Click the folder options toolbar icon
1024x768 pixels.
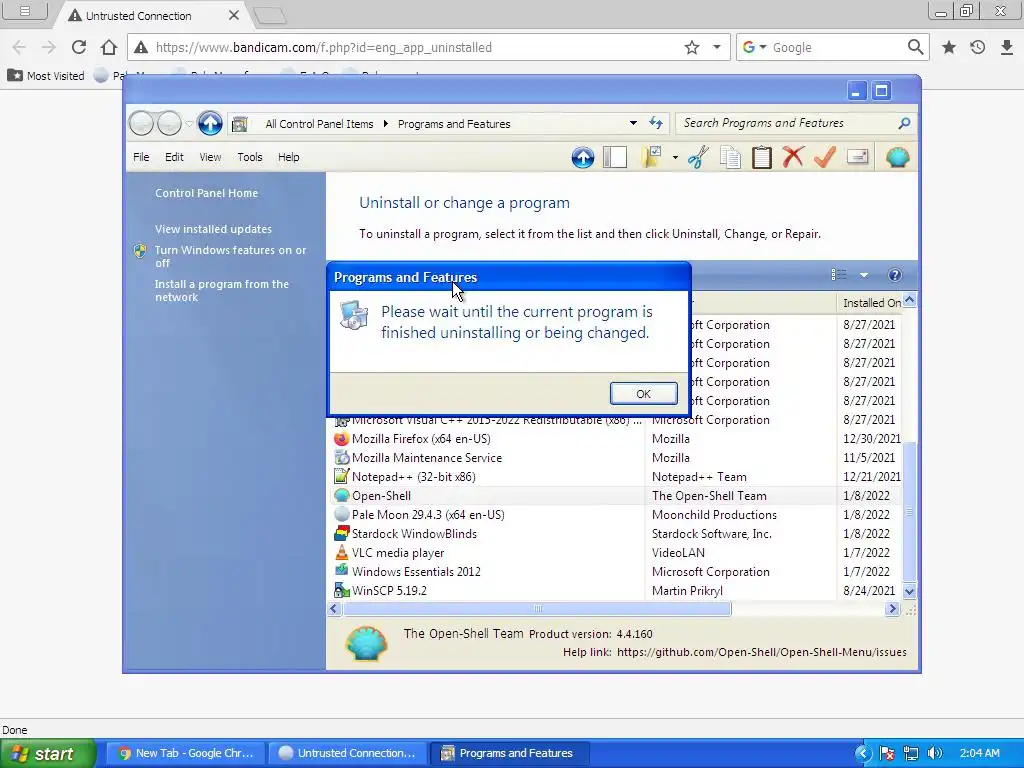point(652,157)
